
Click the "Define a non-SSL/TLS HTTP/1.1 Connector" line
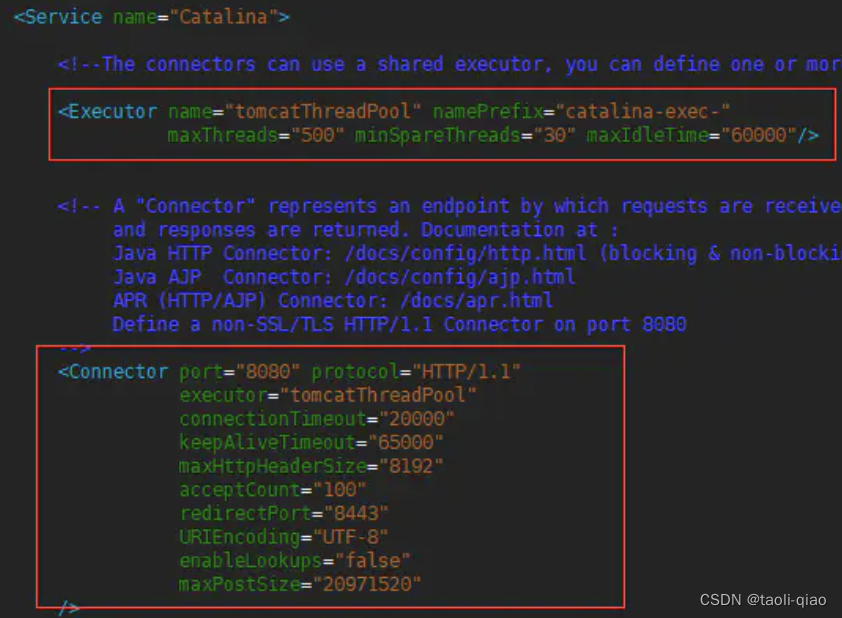pyautogui.click(x=399, y=324)
